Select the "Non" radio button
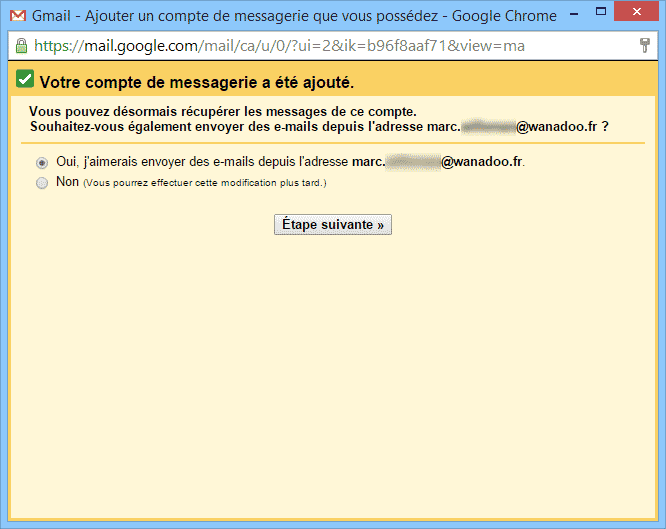Viewport: 666px width, 529px height. click(x=42, y=183)
